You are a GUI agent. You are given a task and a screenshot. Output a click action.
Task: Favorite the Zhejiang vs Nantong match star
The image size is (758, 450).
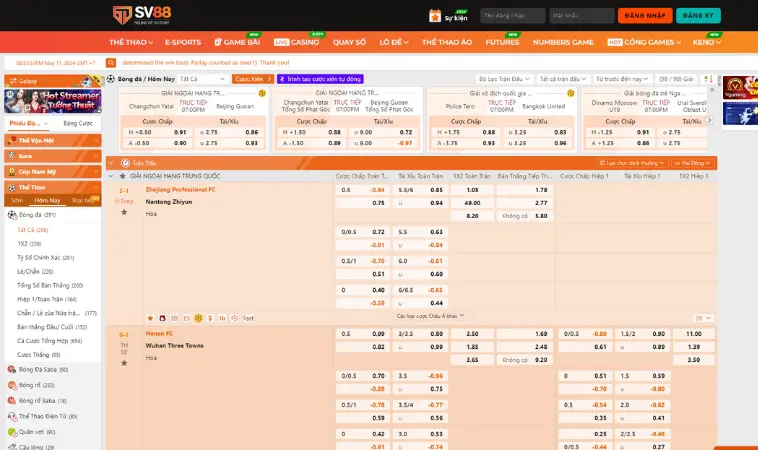coord(123,211)
